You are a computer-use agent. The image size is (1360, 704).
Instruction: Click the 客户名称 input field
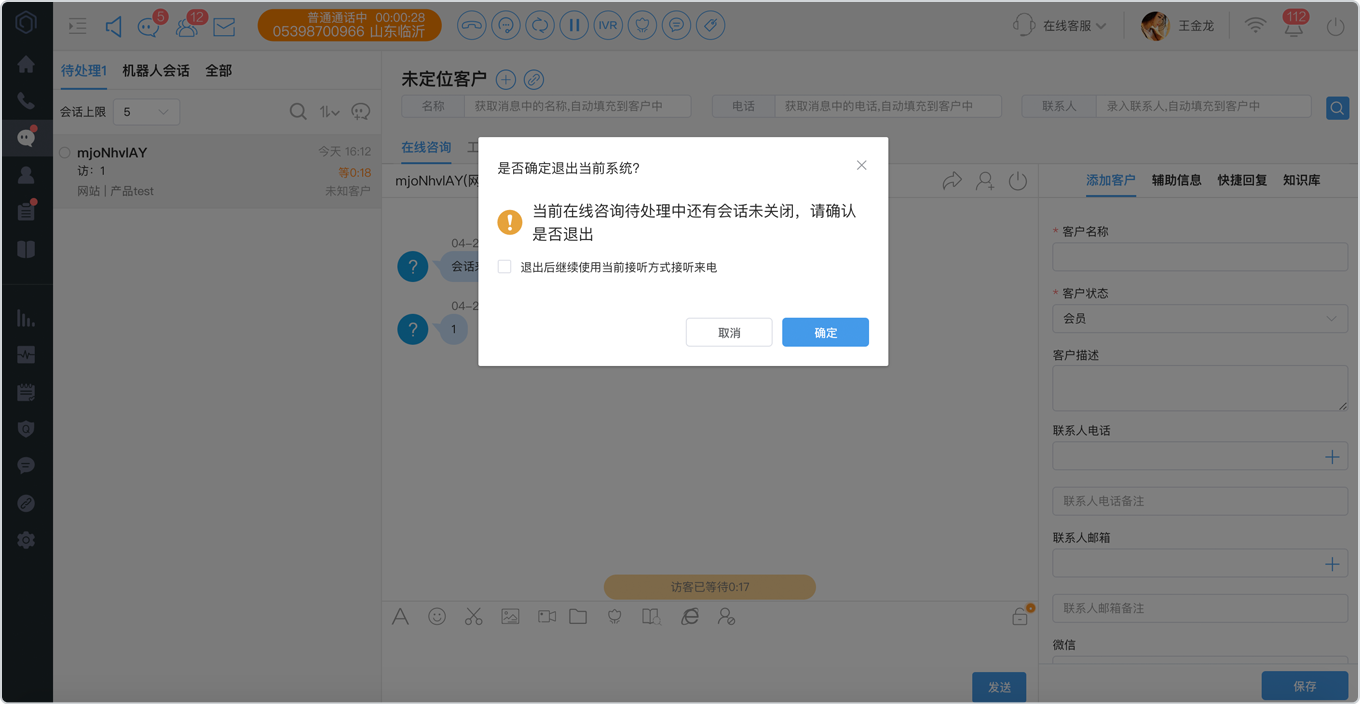pyautogui.click(x=1200, y=256)
